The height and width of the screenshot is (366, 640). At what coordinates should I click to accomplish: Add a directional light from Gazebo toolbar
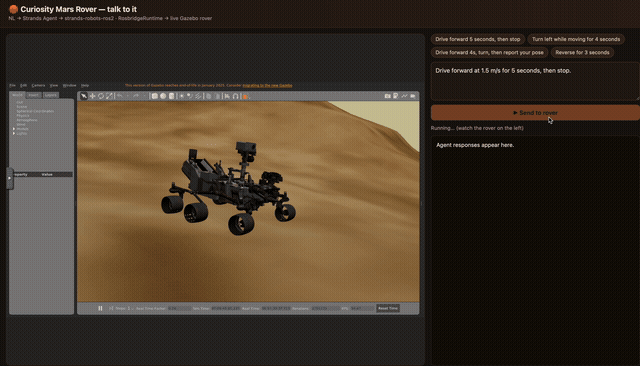click(x=198, y=96)
